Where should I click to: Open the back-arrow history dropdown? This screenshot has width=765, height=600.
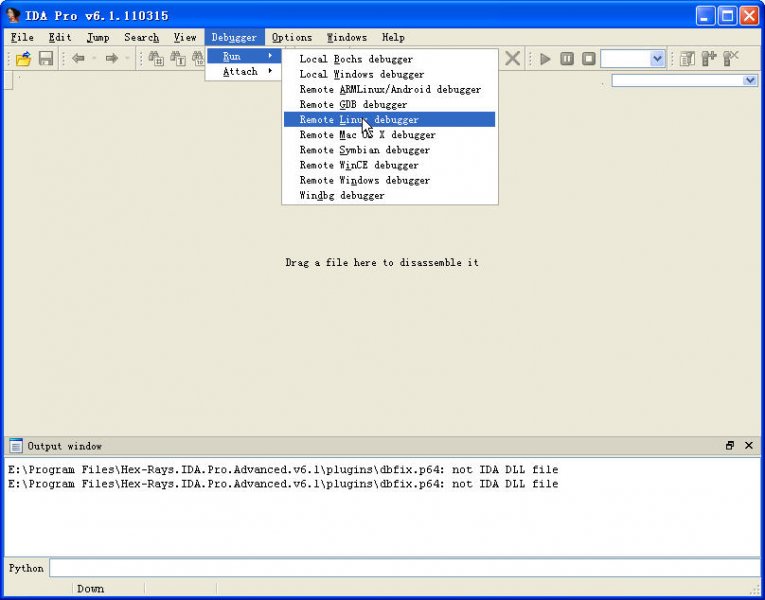[94, 59]
